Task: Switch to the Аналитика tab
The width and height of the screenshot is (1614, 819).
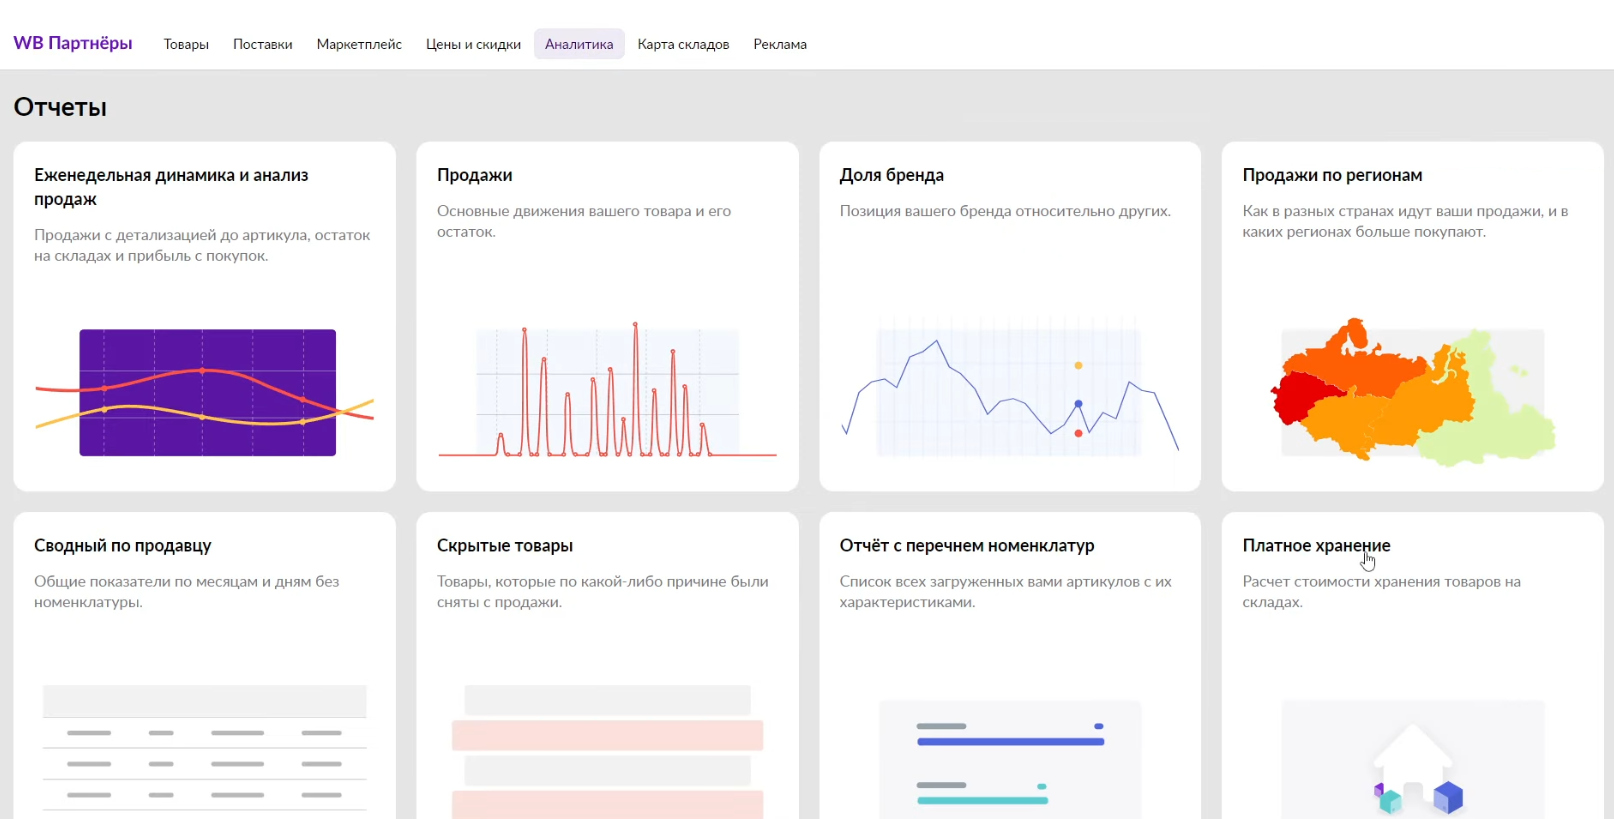Action: pyautogui.click(x=579, y=44)
